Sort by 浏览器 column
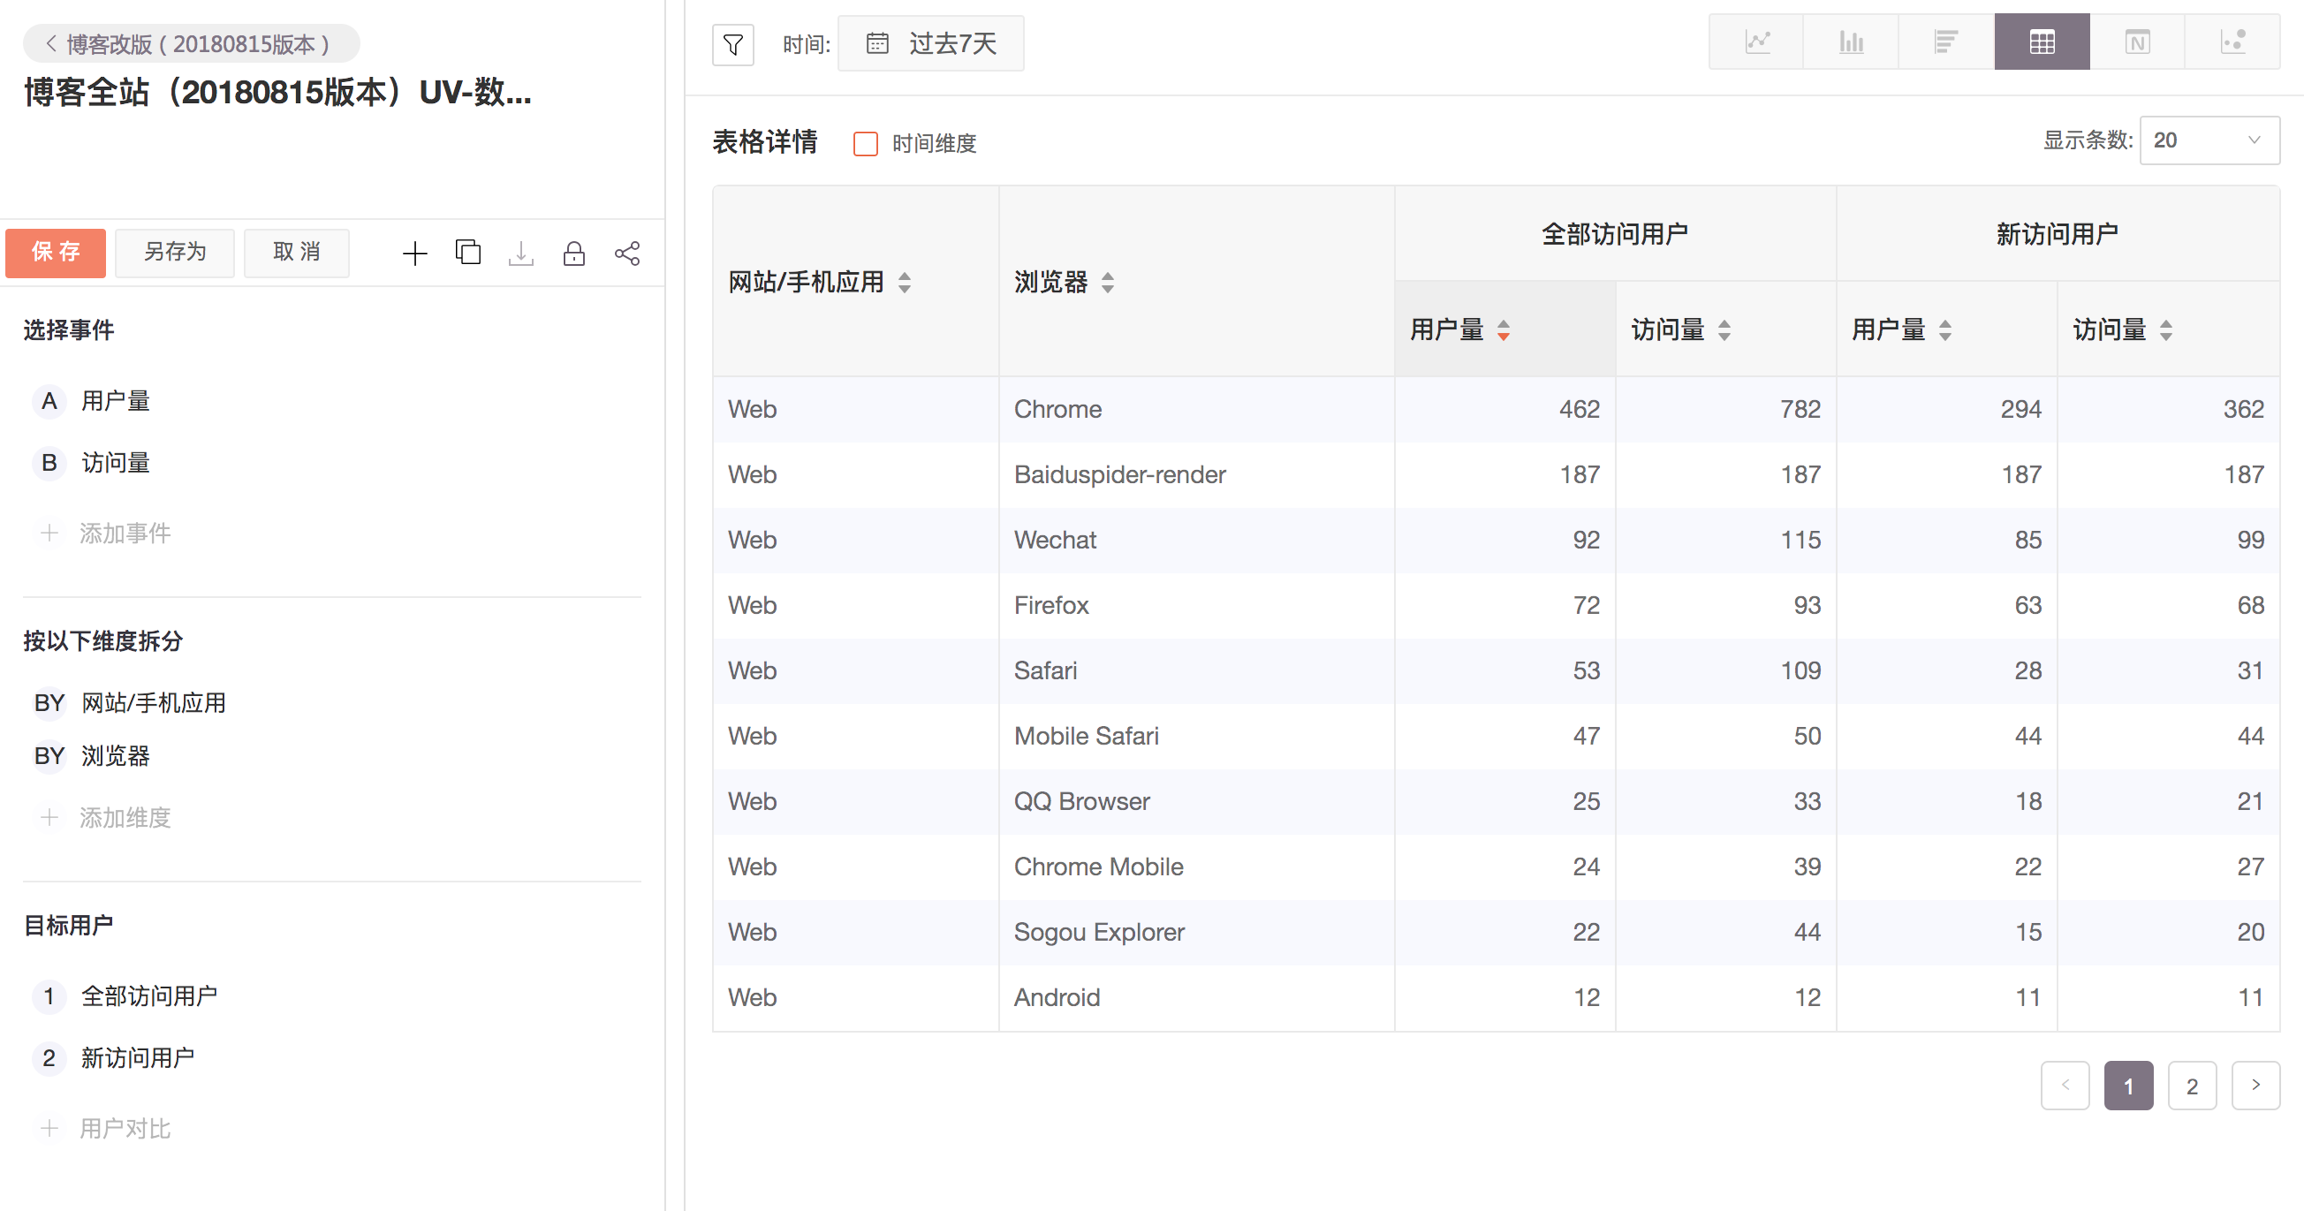This screenshot has width=2304, height=1211. (x=1108, y=283)
